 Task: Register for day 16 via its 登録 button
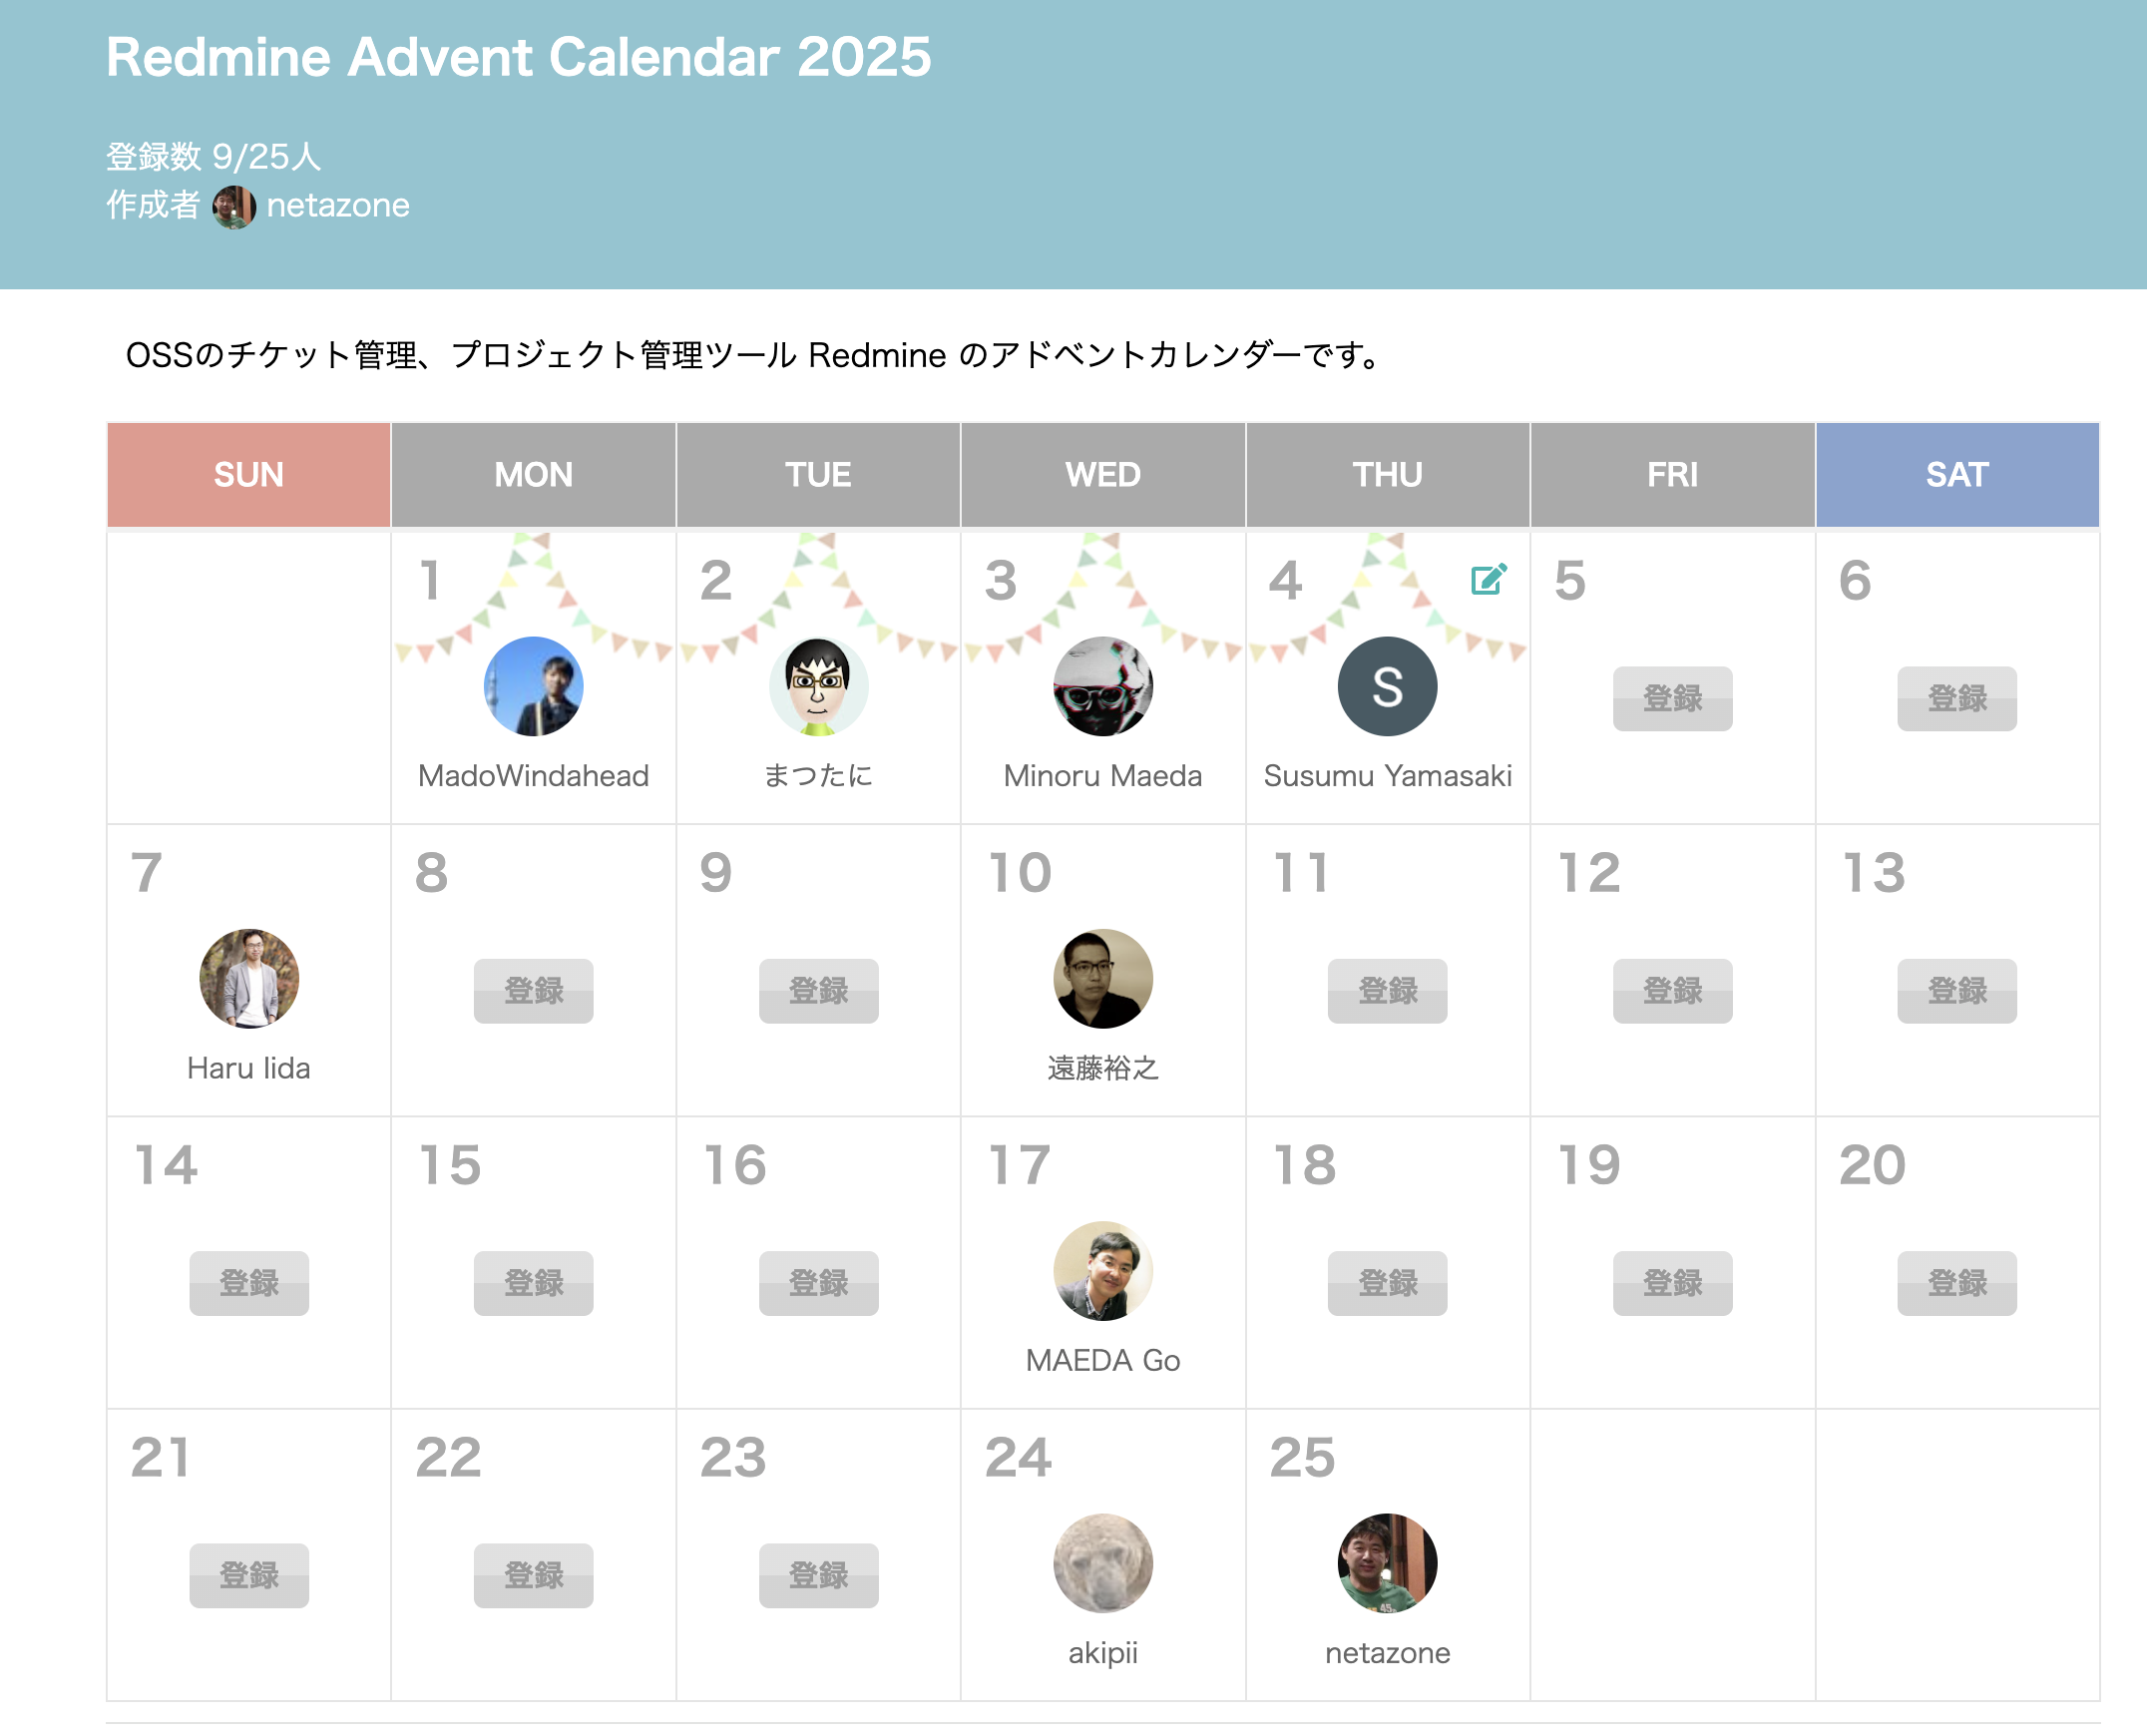(x=818, y=1282)
